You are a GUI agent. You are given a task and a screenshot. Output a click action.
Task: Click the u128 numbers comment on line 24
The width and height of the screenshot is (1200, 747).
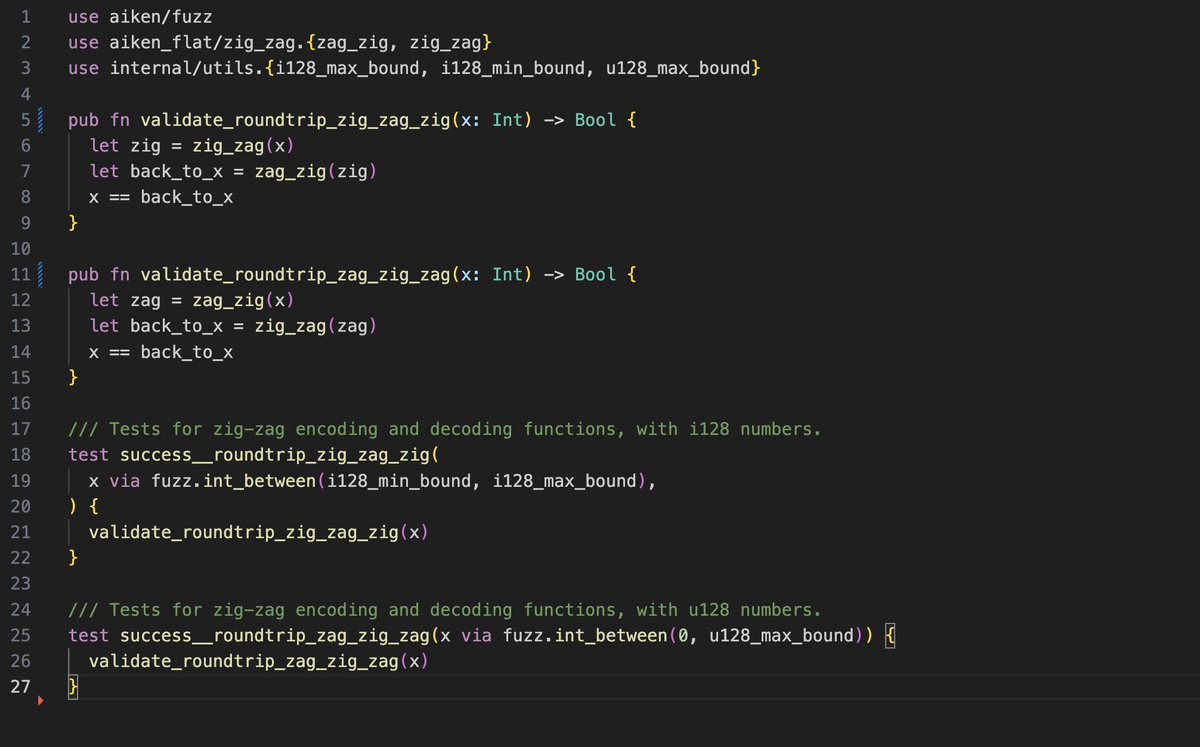pyautogui.click(x=444, y=610)
